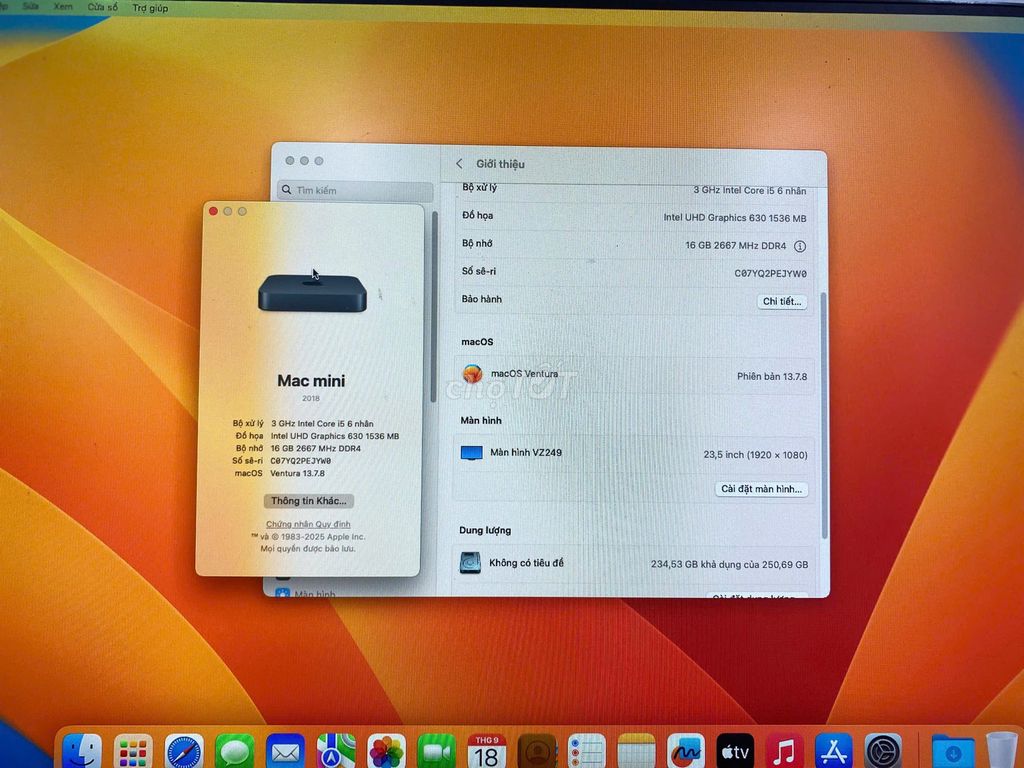Click the Mac mini image in About window
The height and width of the screenshot is (768, 1024).
[x=312, y=293]
